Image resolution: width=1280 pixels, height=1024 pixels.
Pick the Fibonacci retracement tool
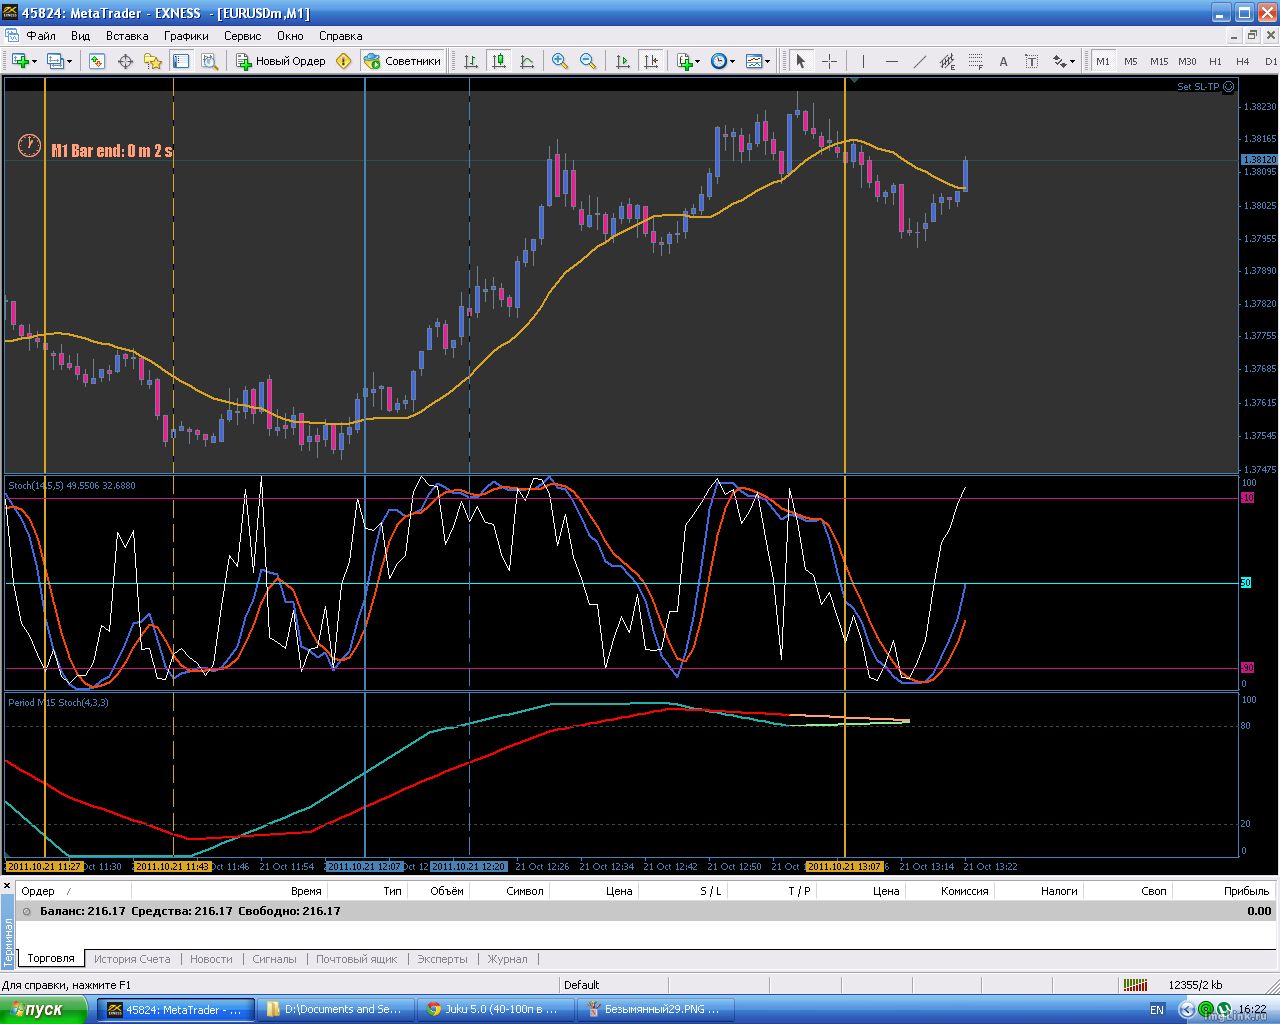[975, 61]
